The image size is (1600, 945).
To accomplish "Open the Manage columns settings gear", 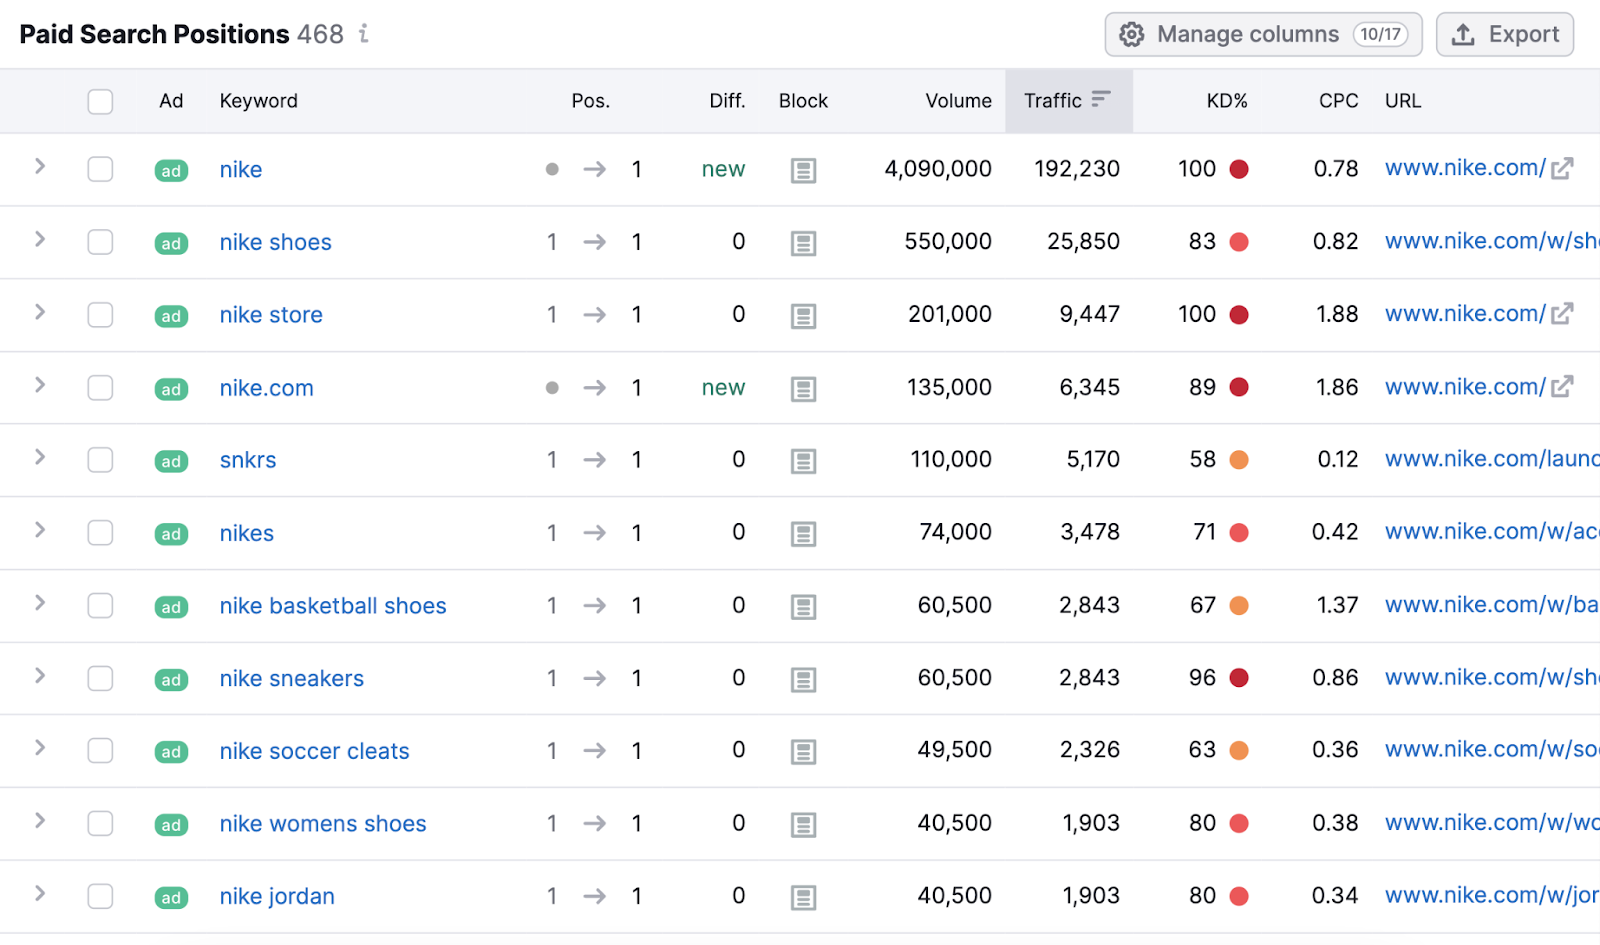I will tap(1131, 33).
